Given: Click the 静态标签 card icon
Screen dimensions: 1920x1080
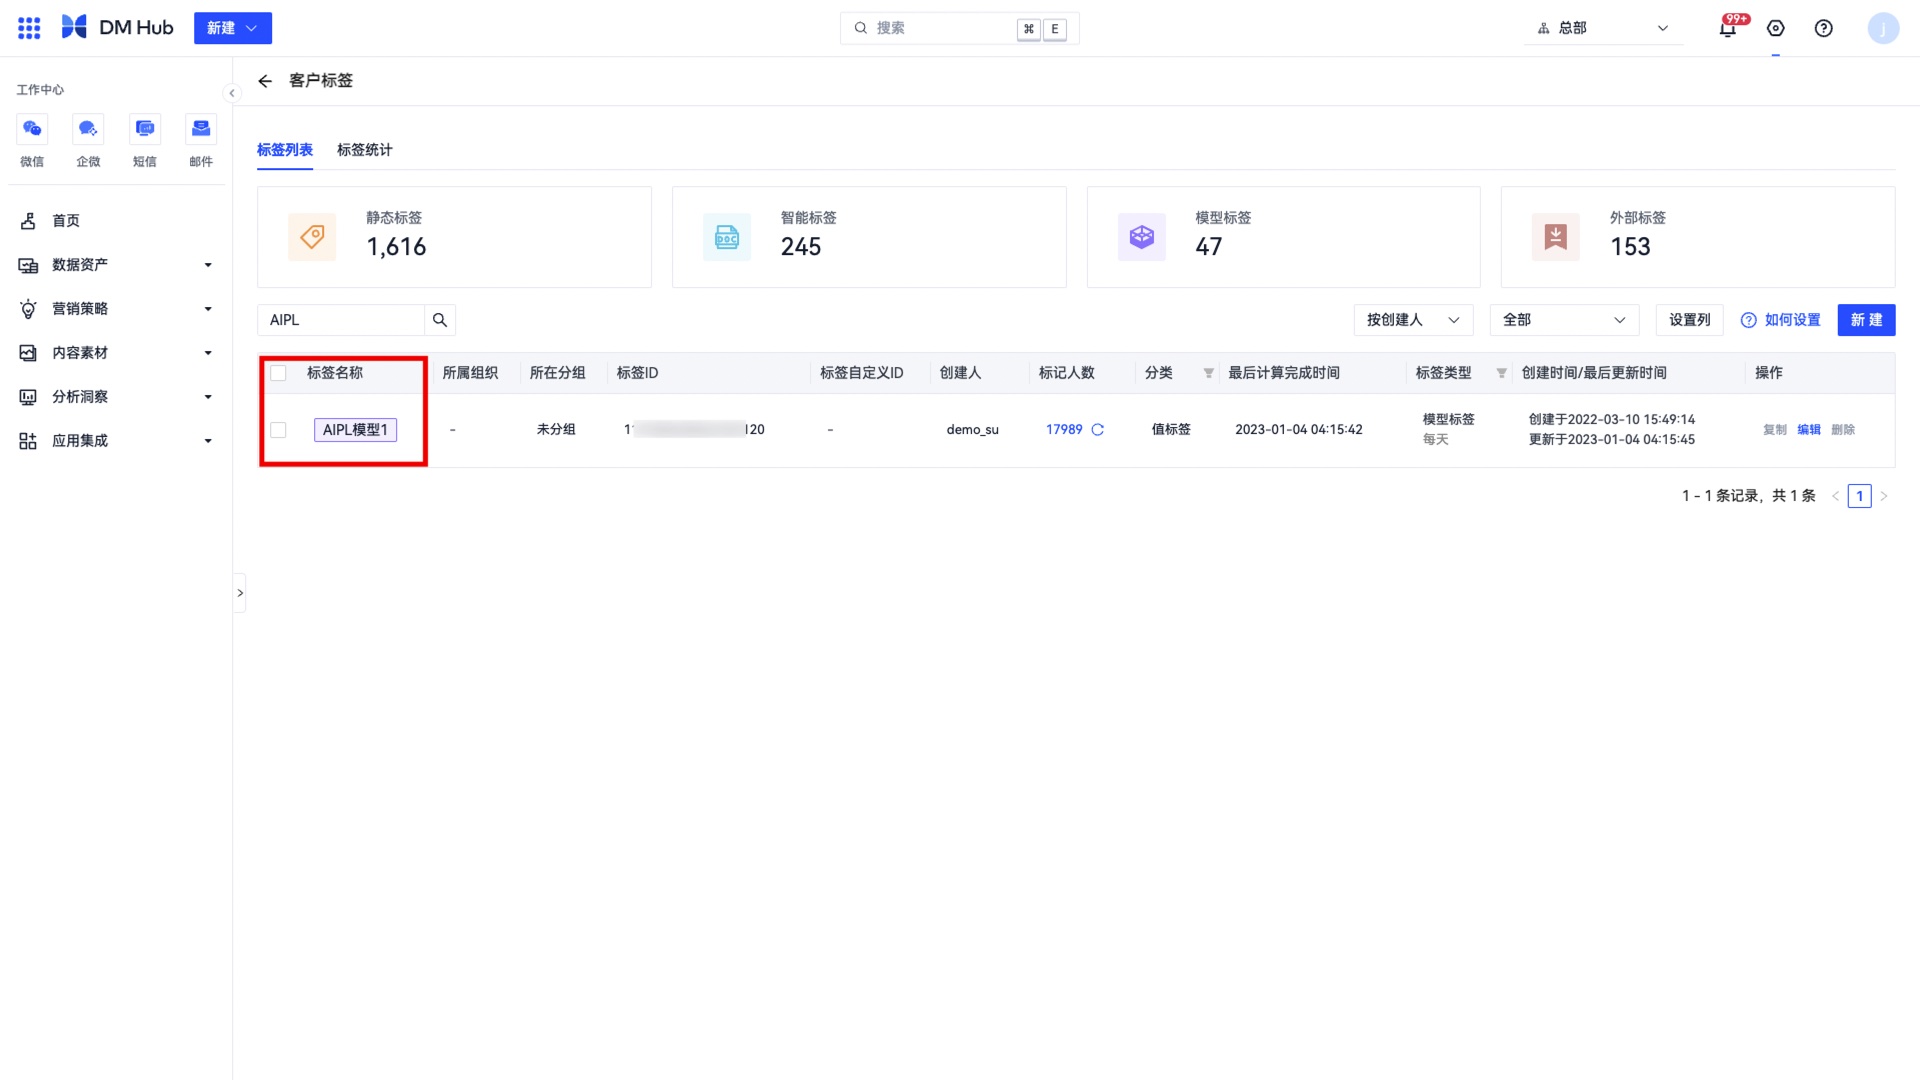Looking at the screenshot, I should click(x=312, y=237).
